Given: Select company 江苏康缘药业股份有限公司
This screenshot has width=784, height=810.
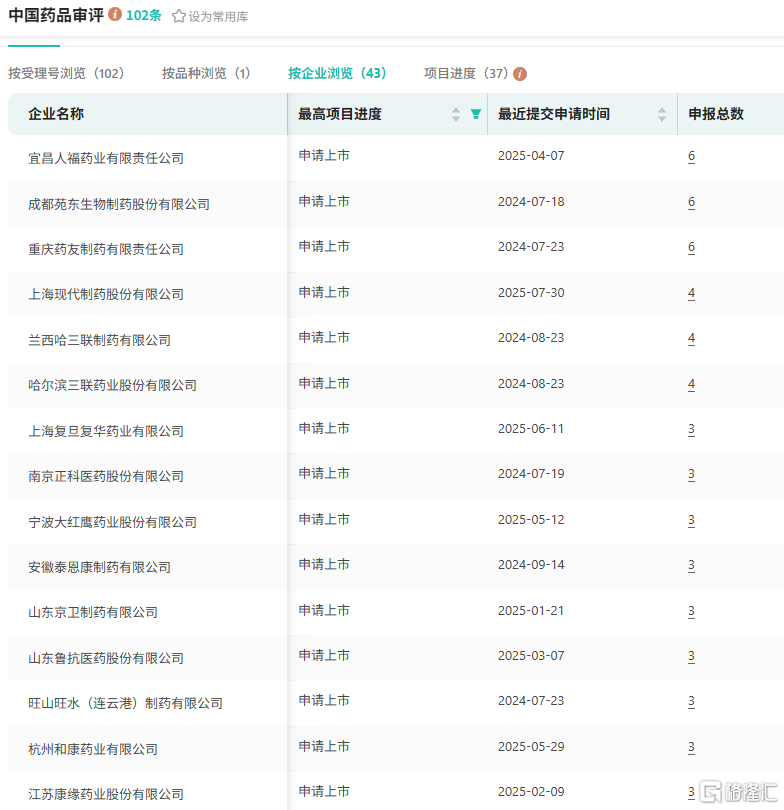Looking at the screenshot, I should (x=106, y=795).
